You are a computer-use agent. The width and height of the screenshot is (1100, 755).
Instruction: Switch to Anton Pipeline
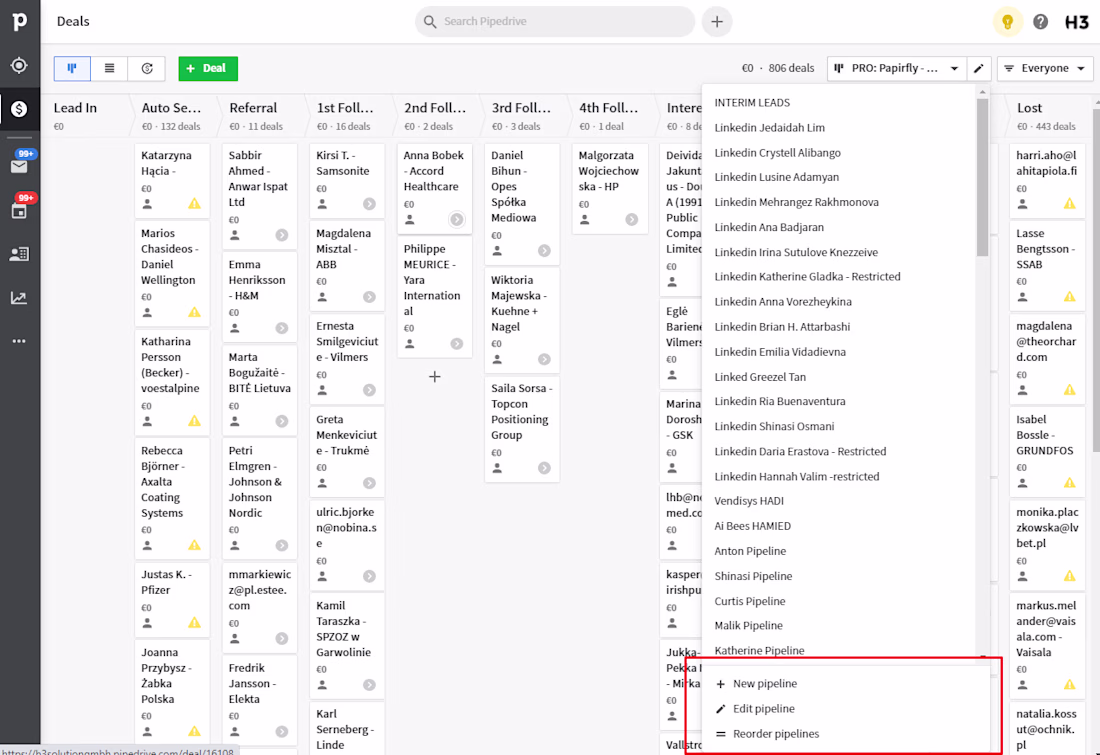coord(750,552)
